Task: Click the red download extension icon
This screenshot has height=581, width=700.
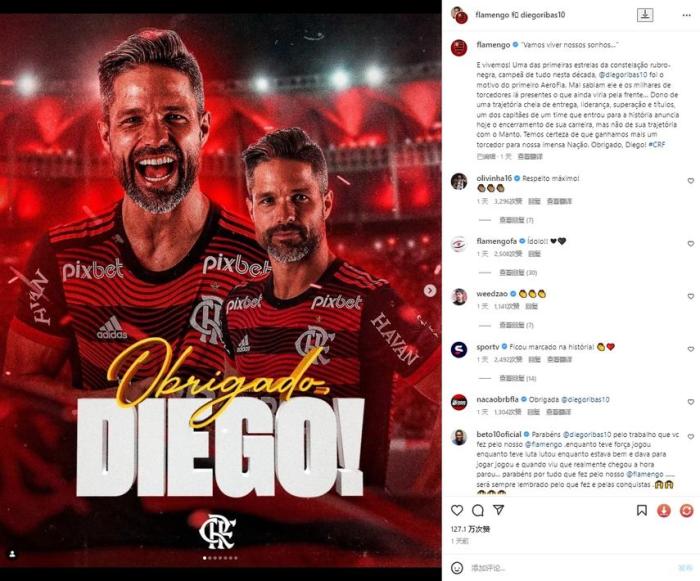Action: 664,510
